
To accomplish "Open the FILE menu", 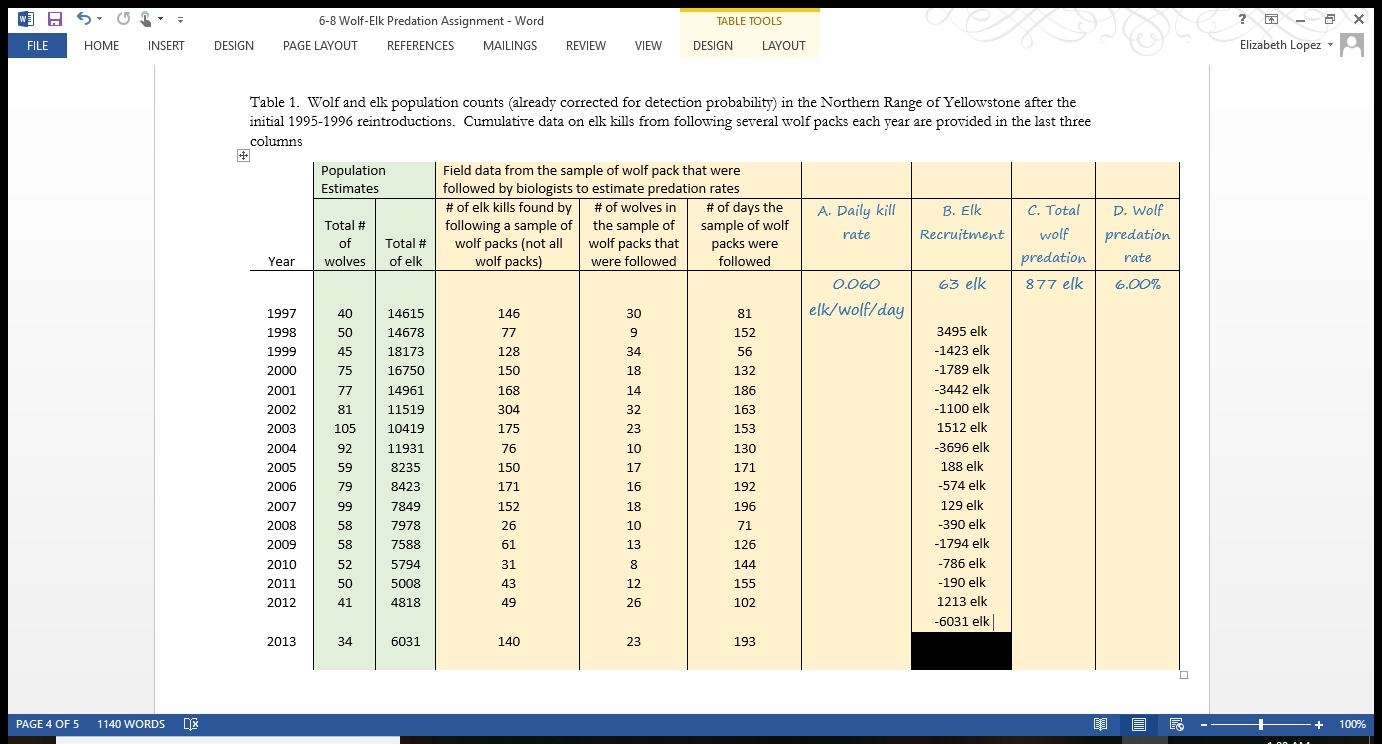I will point(37,45).
